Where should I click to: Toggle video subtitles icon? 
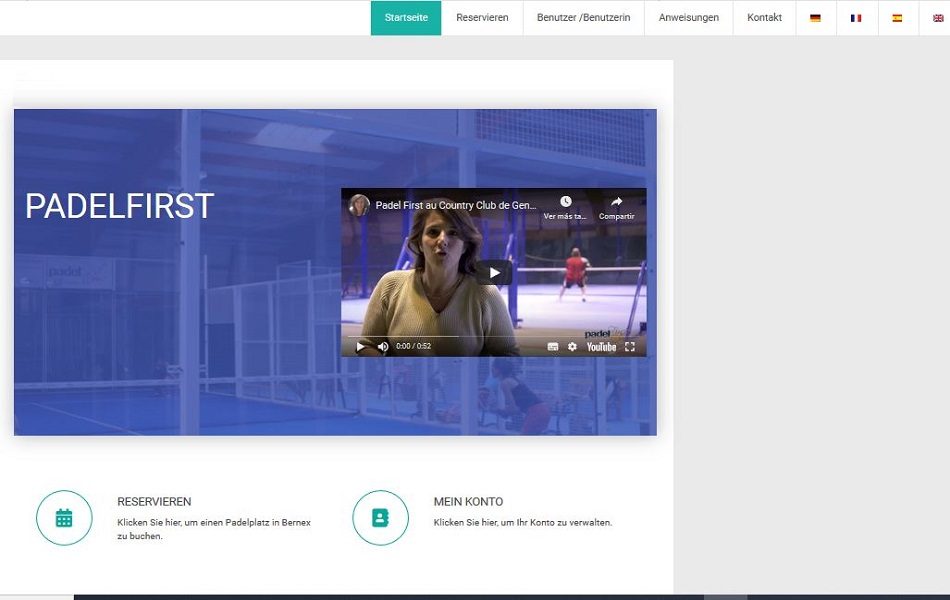(x=553, y=347)
